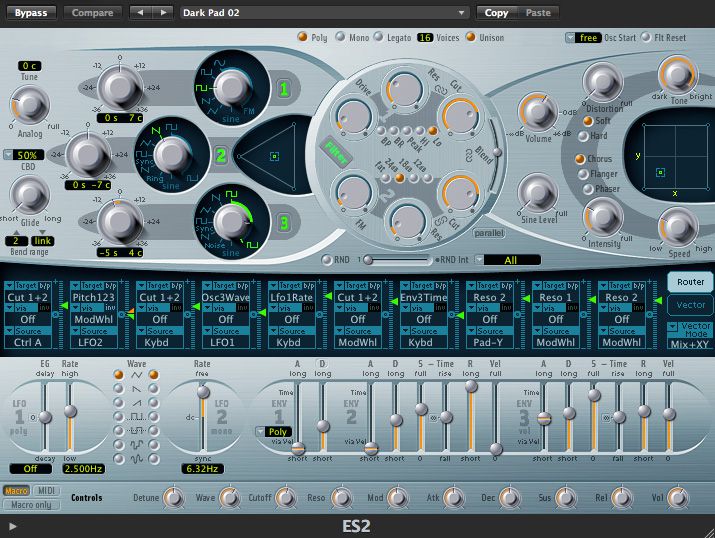This screenshot has height=538, width=715.
Task: Open the ENV 1 Poly trigger dropdown
Action: (x=274, y=431)
